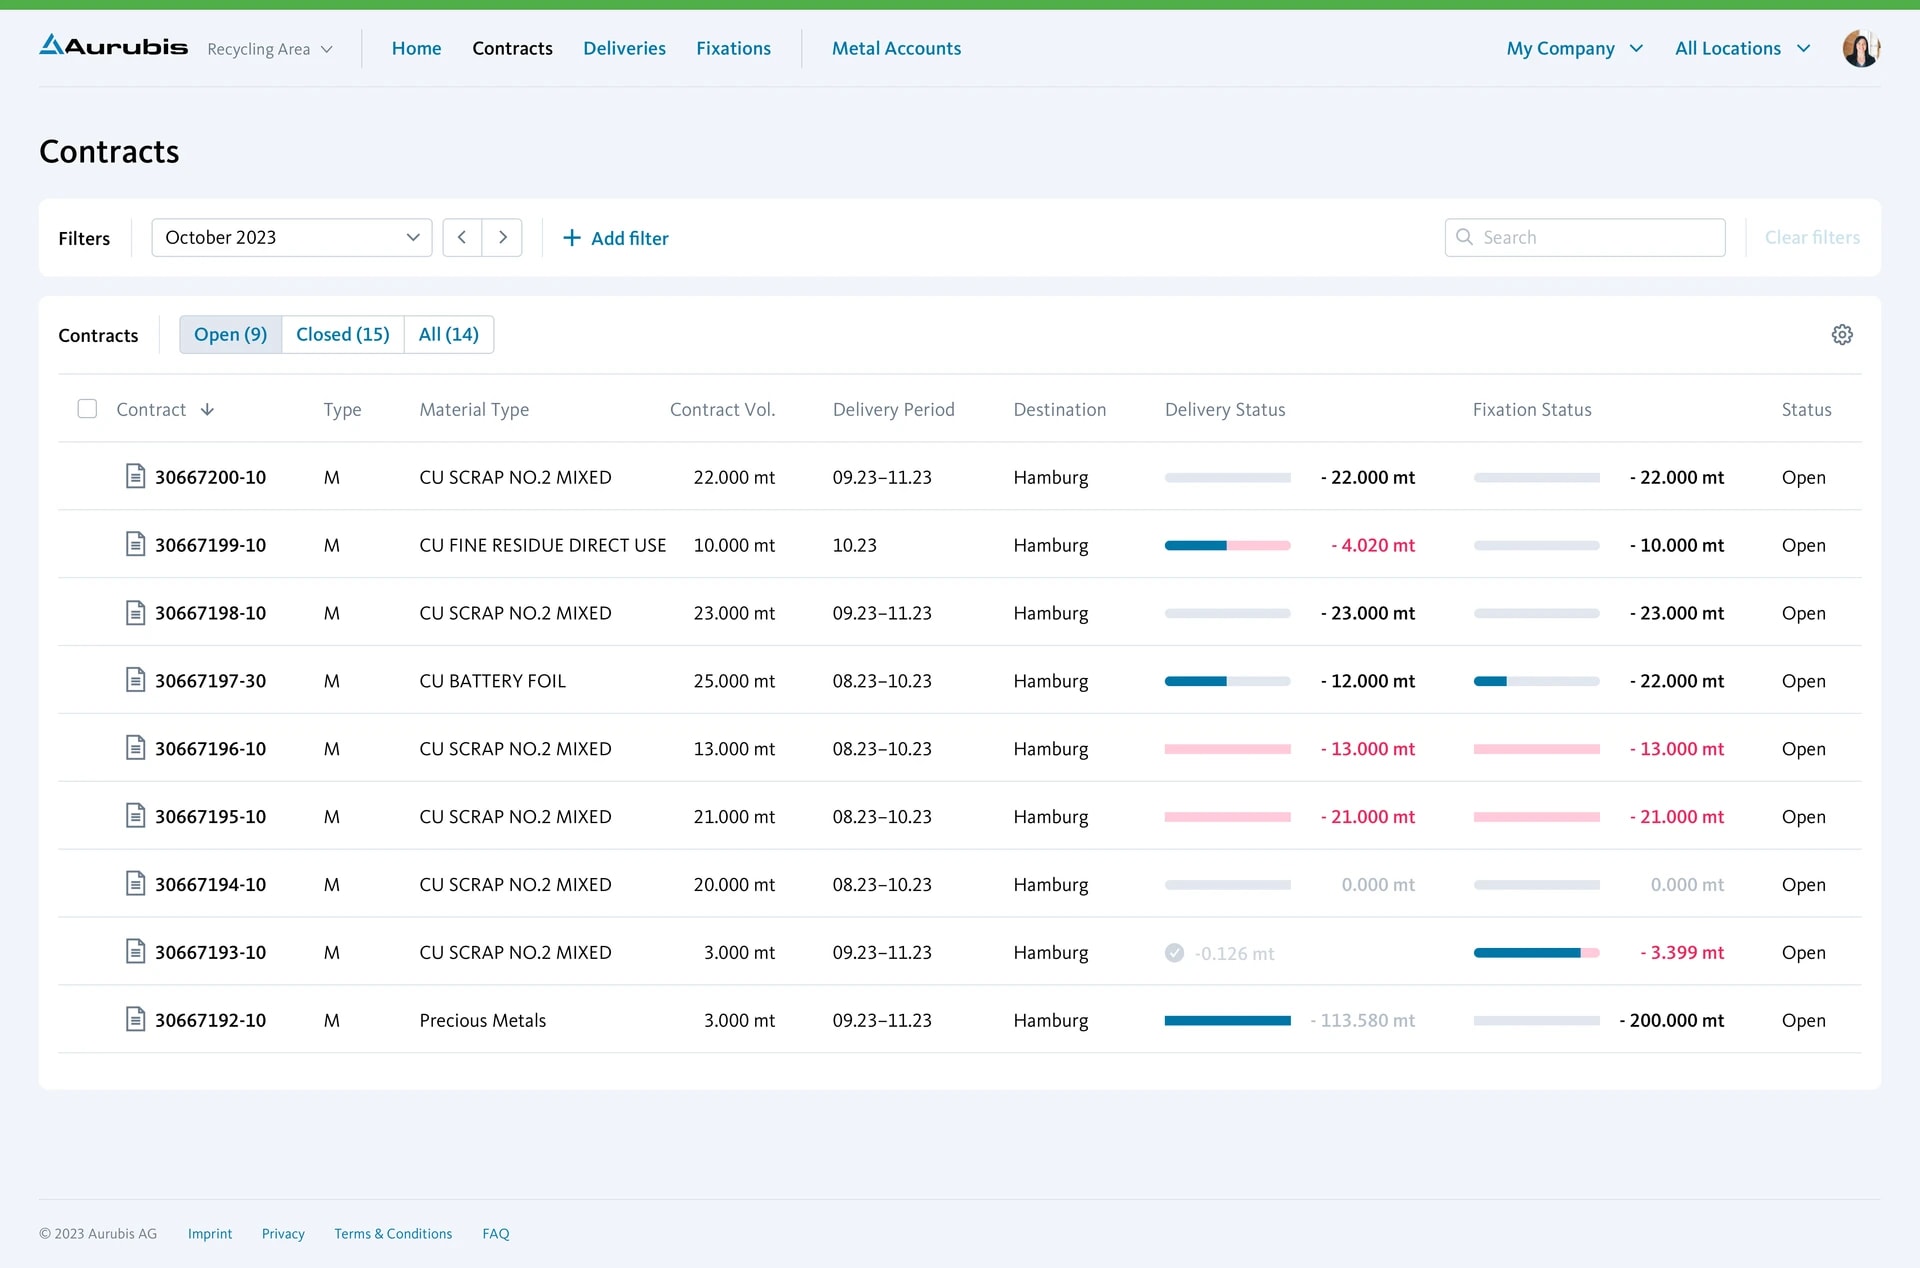
Task: Click the search magnifier icon
Action: point(1465,237)
